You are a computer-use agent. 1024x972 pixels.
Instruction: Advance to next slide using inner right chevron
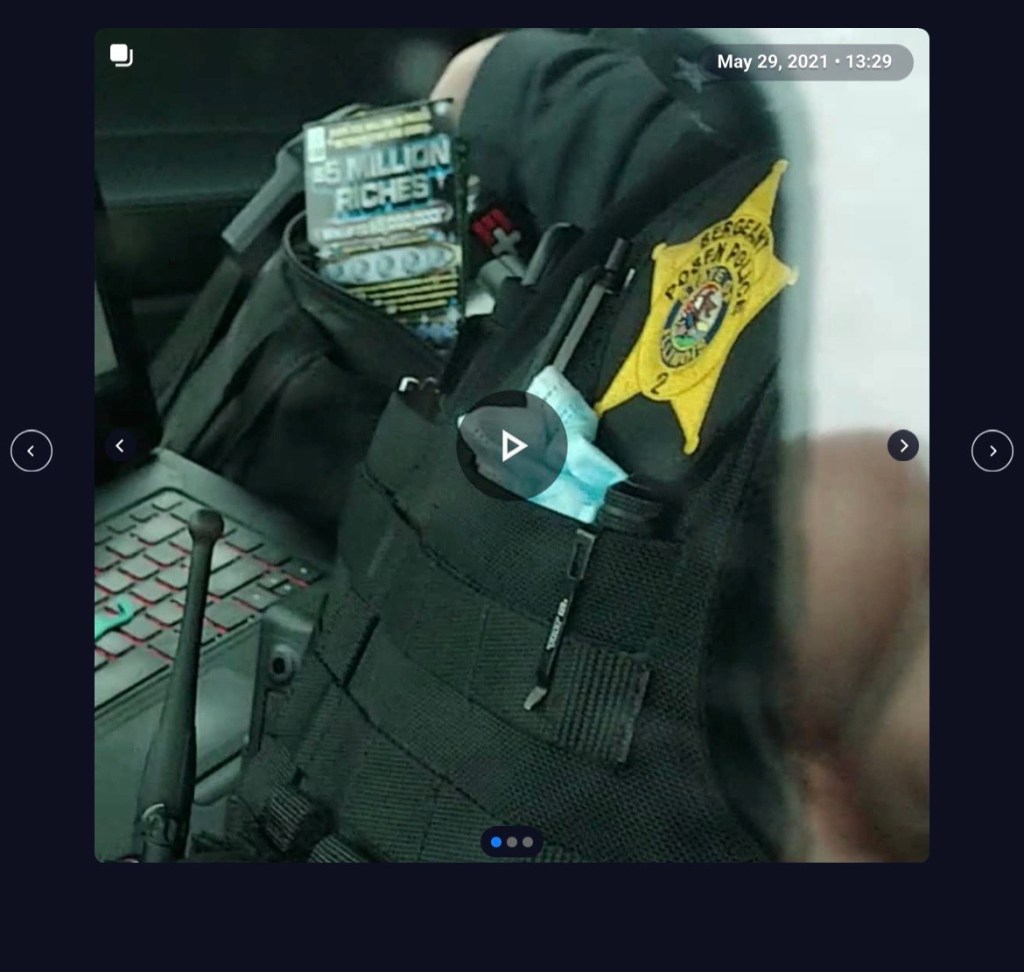click(903, 446)
